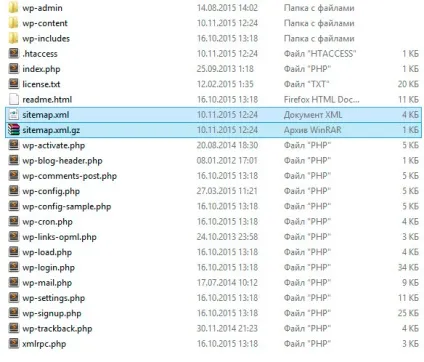The image size is (424, 362).
Task: Click the wp-config-sample.php file icon
Action: 13,206
